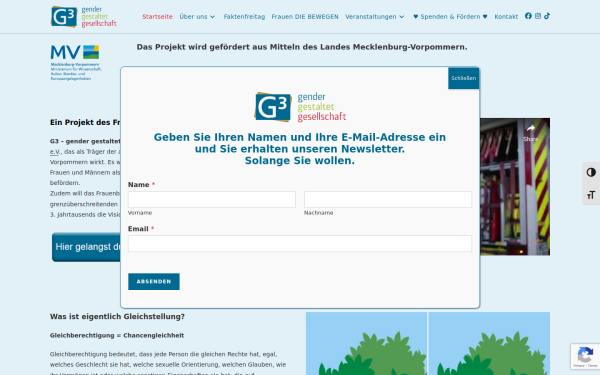
Task: Open Veranstaltungen menu item
Action: point(371,17)
